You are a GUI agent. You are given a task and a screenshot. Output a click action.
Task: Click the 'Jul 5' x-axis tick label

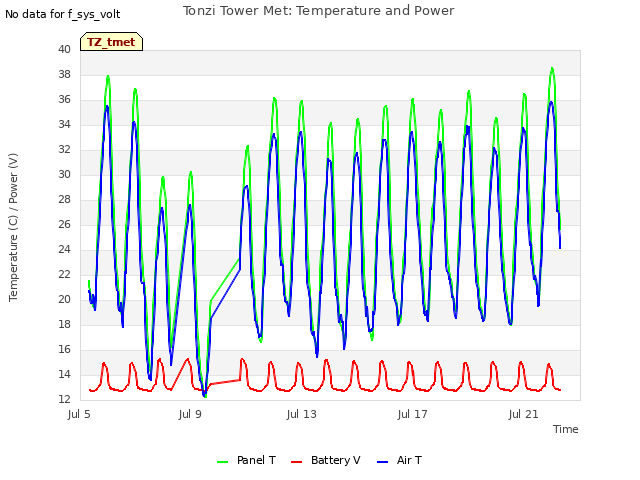(x=79, y=414)
